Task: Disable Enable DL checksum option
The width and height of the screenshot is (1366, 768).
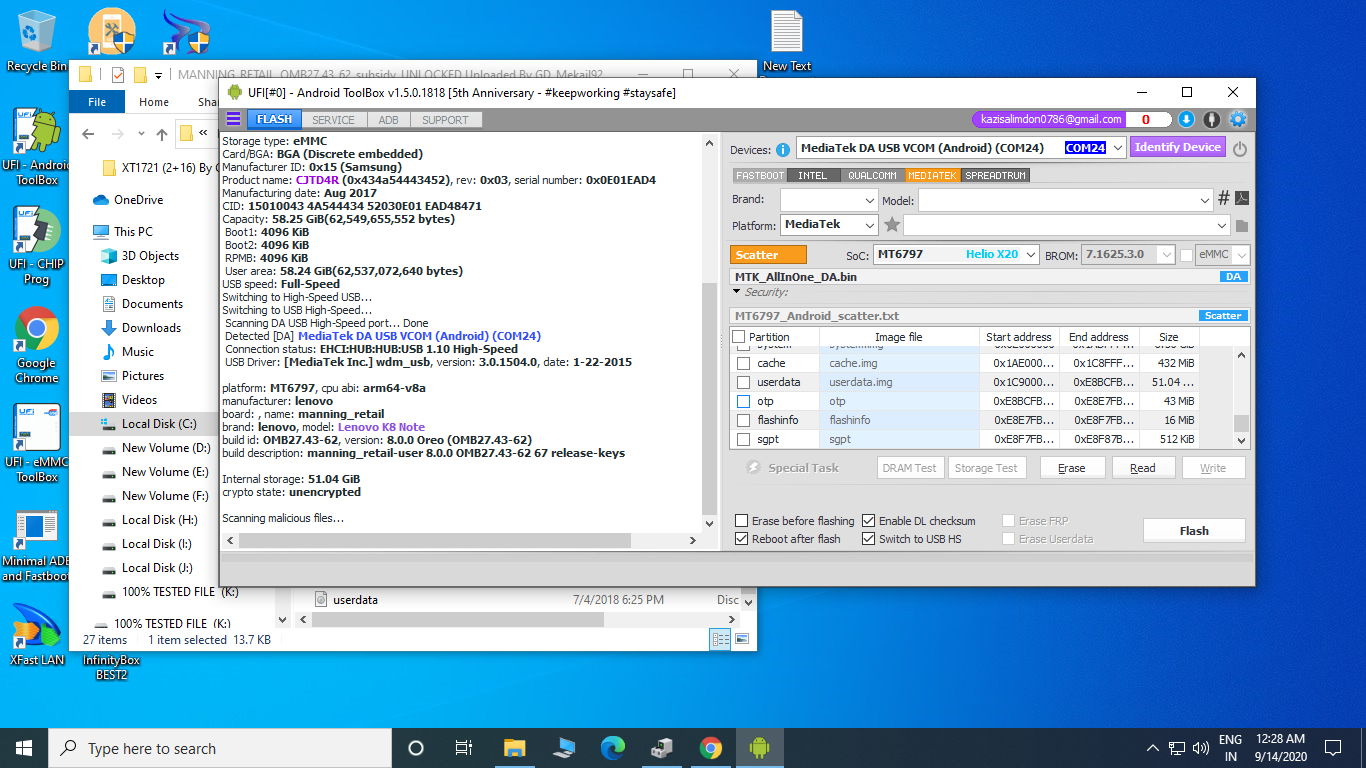Action: click(868, 521)
